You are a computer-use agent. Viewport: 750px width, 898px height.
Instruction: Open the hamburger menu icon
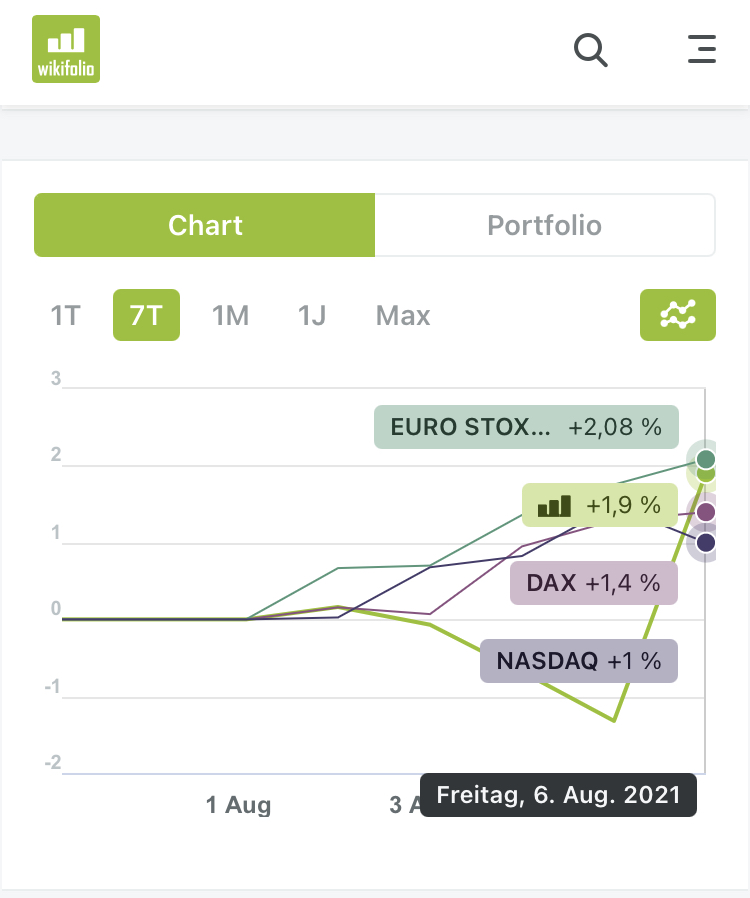pyautogui.click(x=702, y=49)
